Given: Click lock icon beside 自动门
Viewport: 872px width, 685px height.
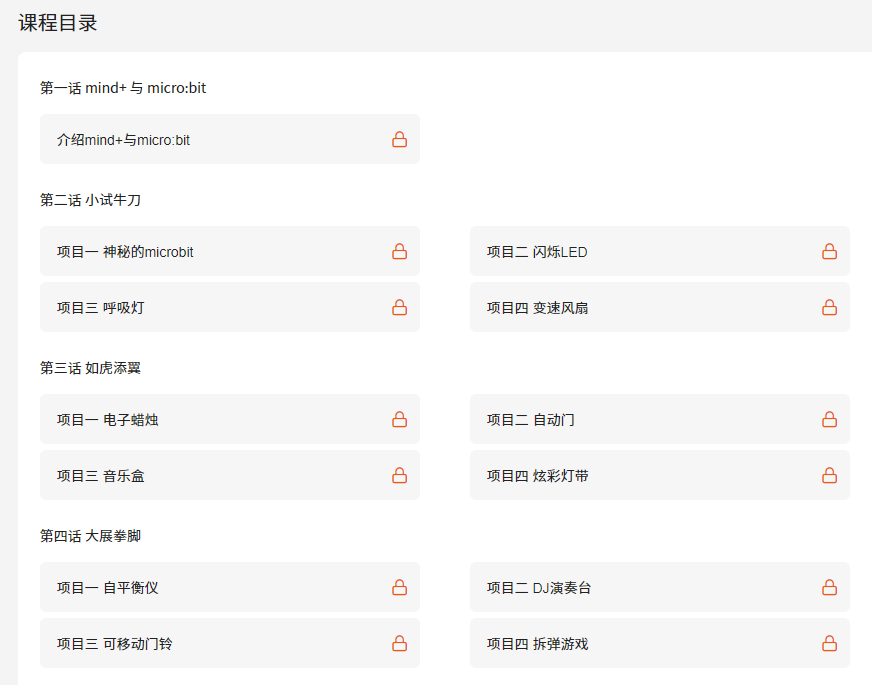Looking at the screenshot, I should point(829,420).
